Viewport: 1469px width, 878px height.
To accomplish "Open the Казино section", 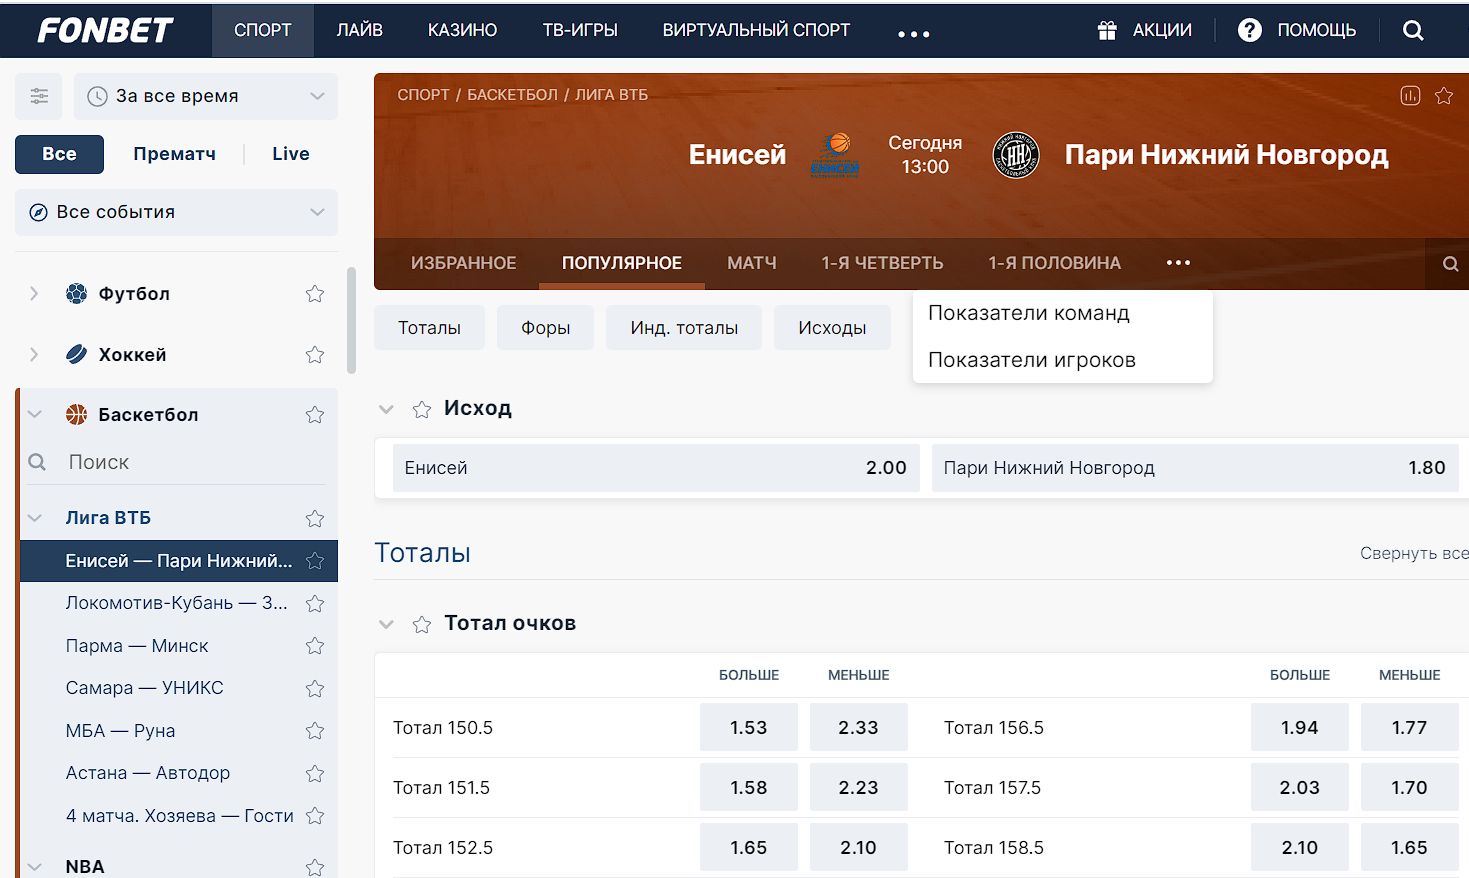I will point(462,30).
